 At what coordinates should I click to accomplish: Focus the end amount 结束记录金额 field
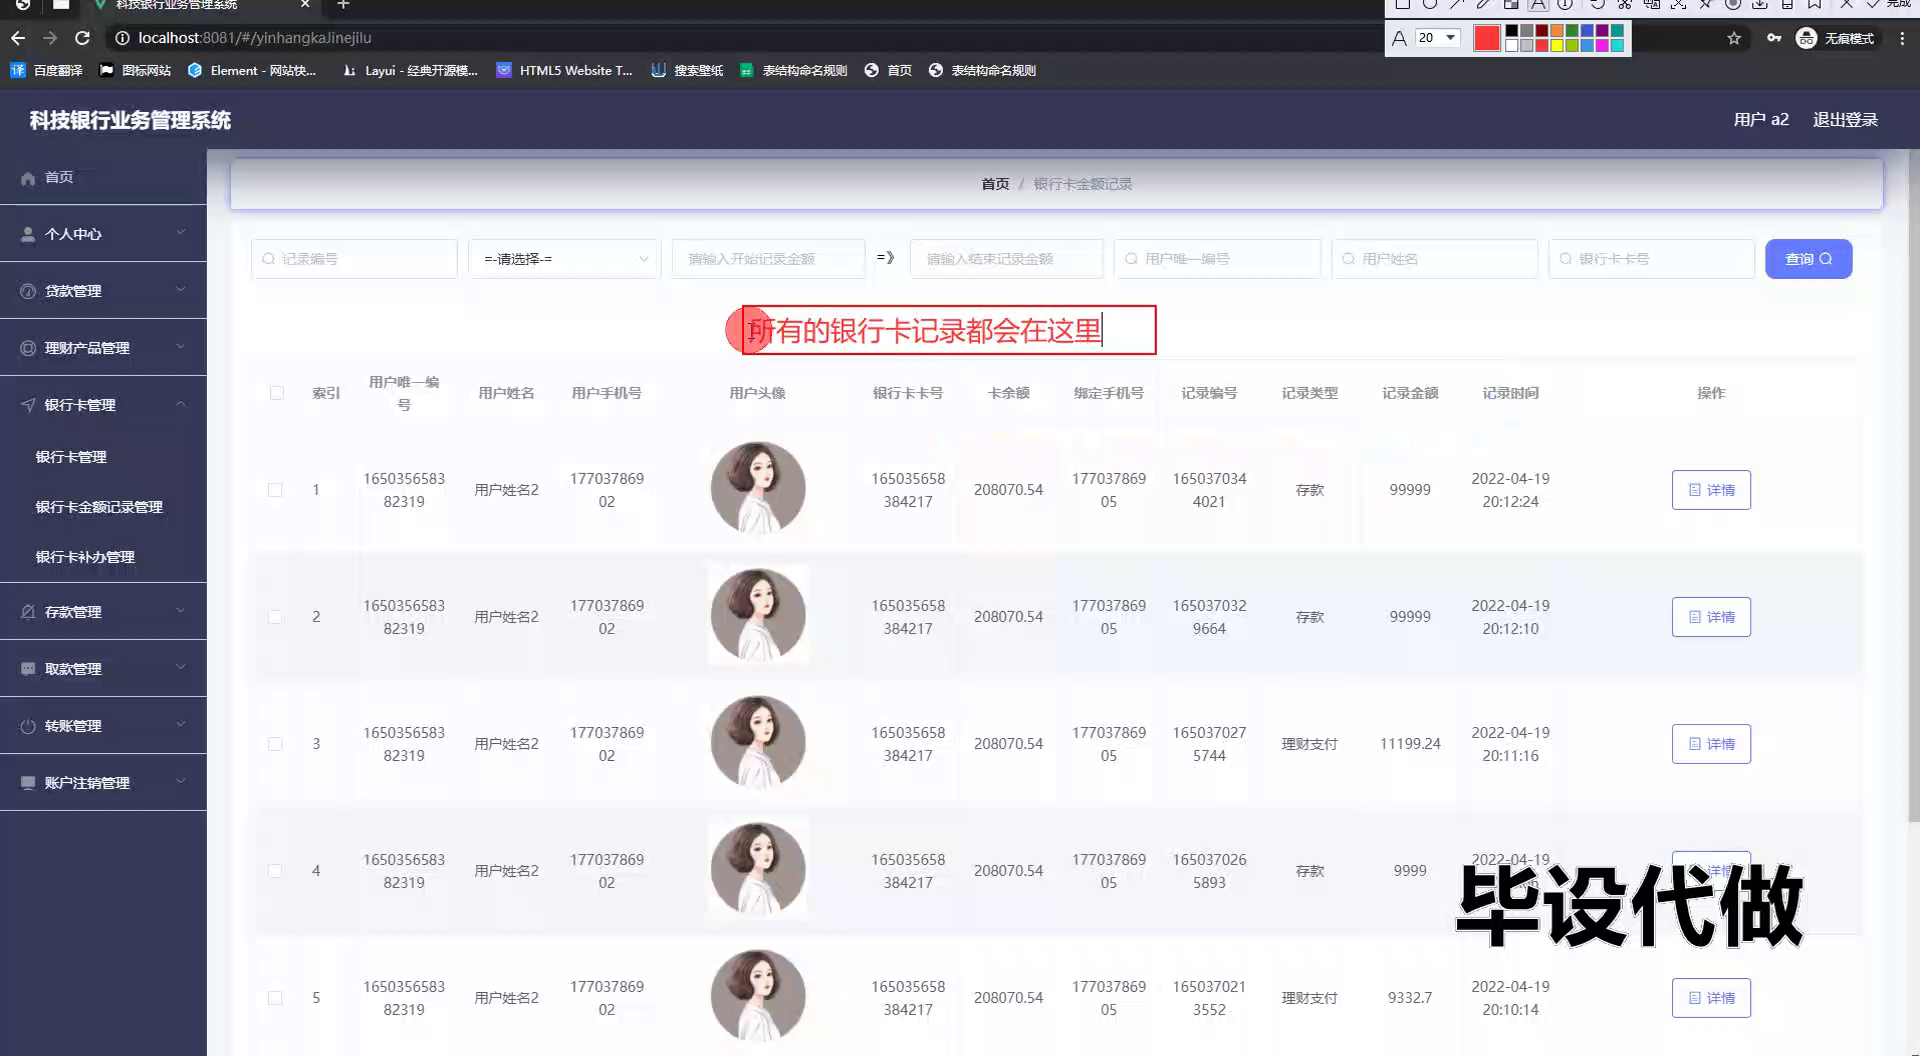click(1006, 259)
